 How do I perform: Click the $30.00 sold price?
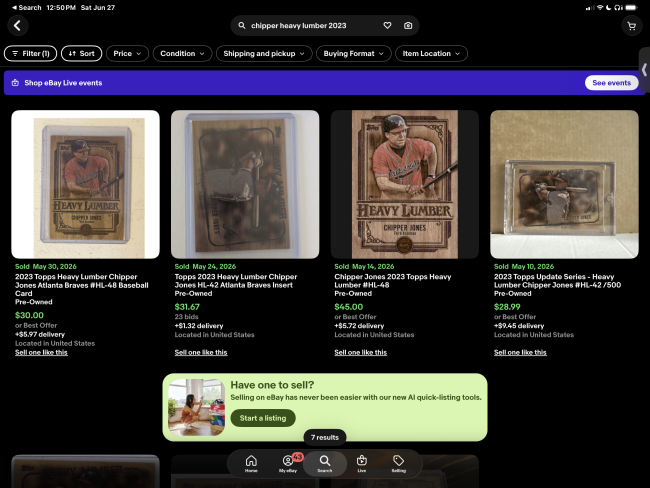[x=29, y=315]
